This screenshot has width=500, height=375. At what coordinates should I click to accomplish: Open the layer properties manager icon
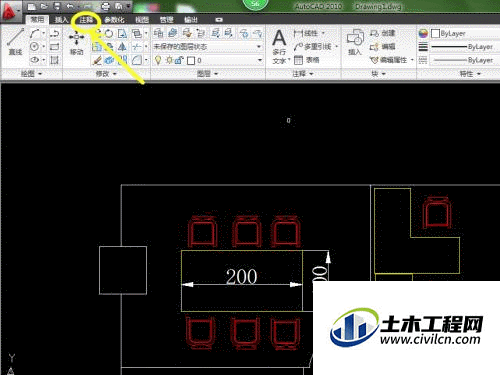click(x=158, y=33)
